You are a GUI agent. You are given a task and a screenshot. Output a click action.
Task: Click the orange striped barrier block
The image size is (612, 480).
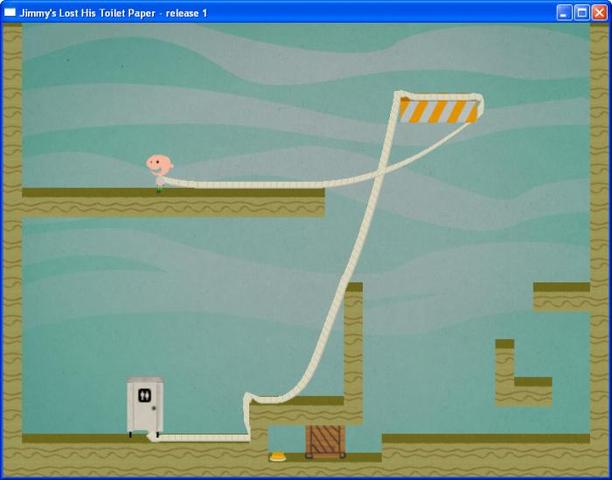point(438,111)
